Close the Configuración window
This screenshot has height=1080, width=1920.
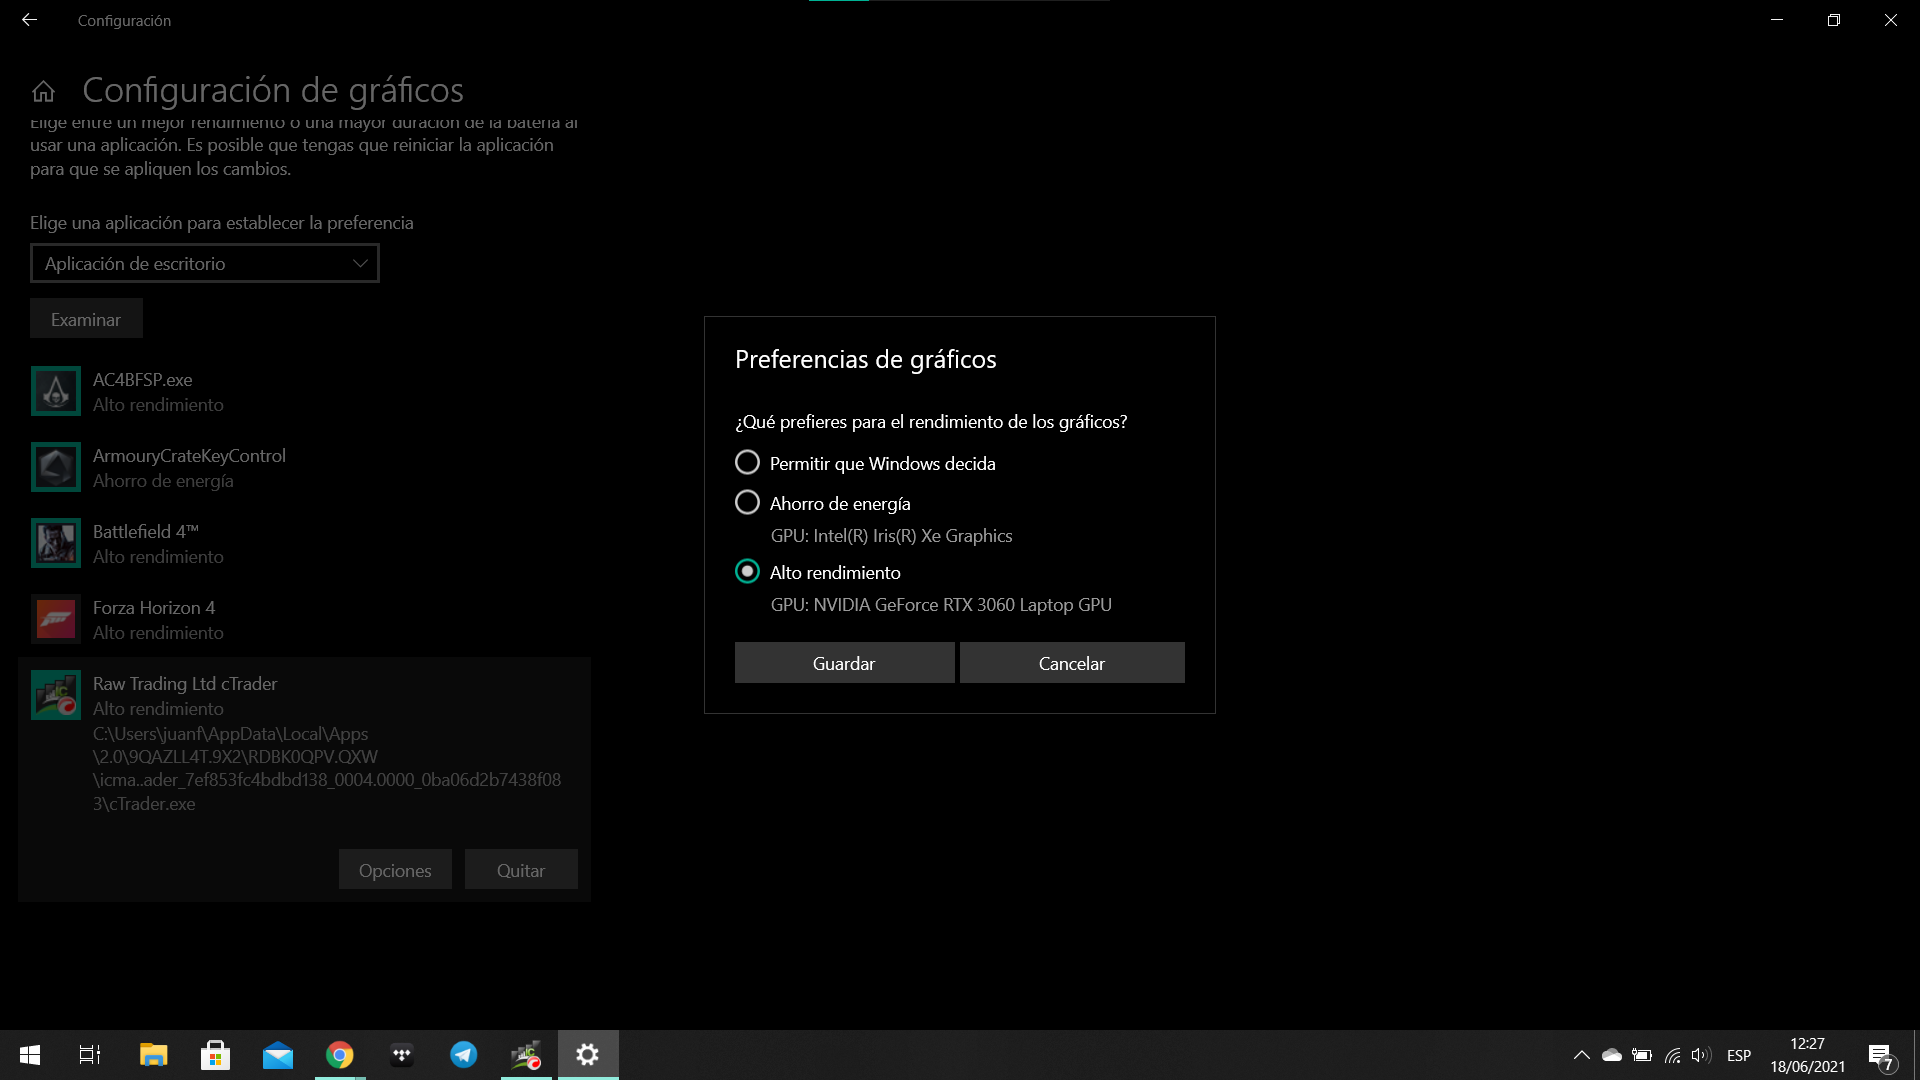(x=1891, y=20)
